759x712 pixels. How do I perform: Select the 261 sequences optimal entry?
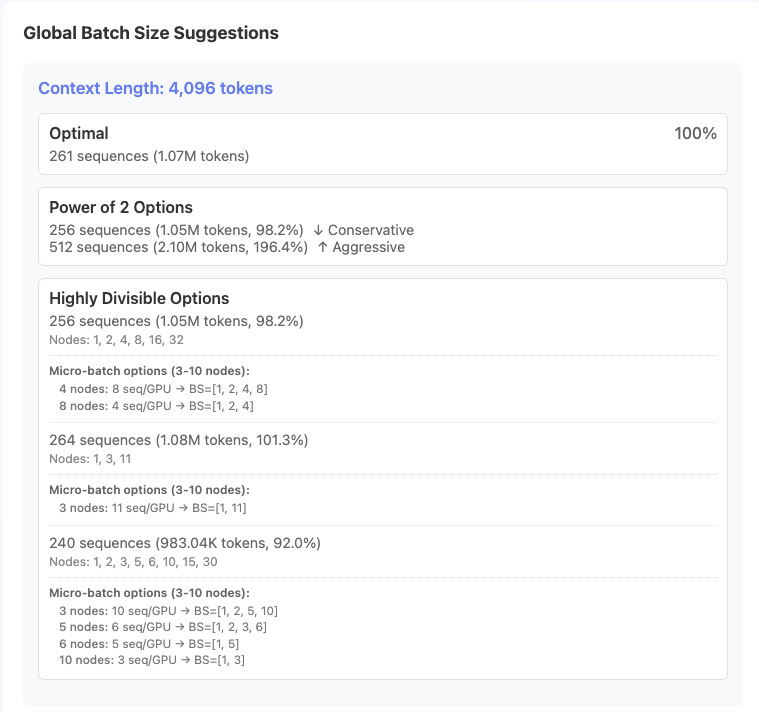click(149, 156)
